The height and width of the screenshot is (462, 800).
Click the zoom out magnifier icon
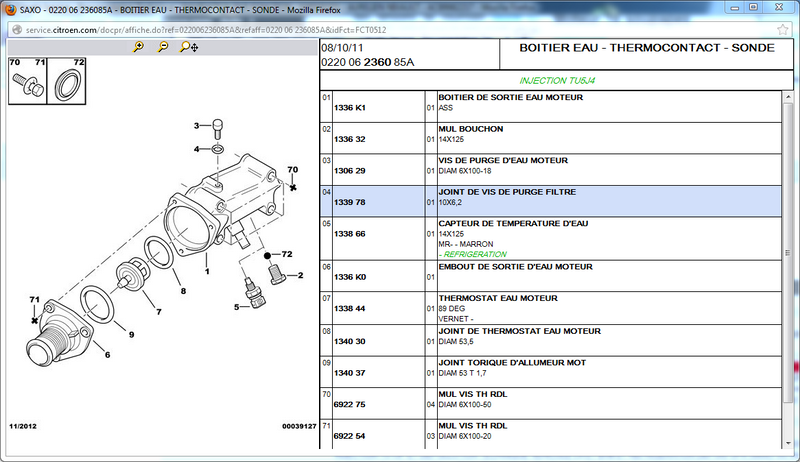[163, 47]
